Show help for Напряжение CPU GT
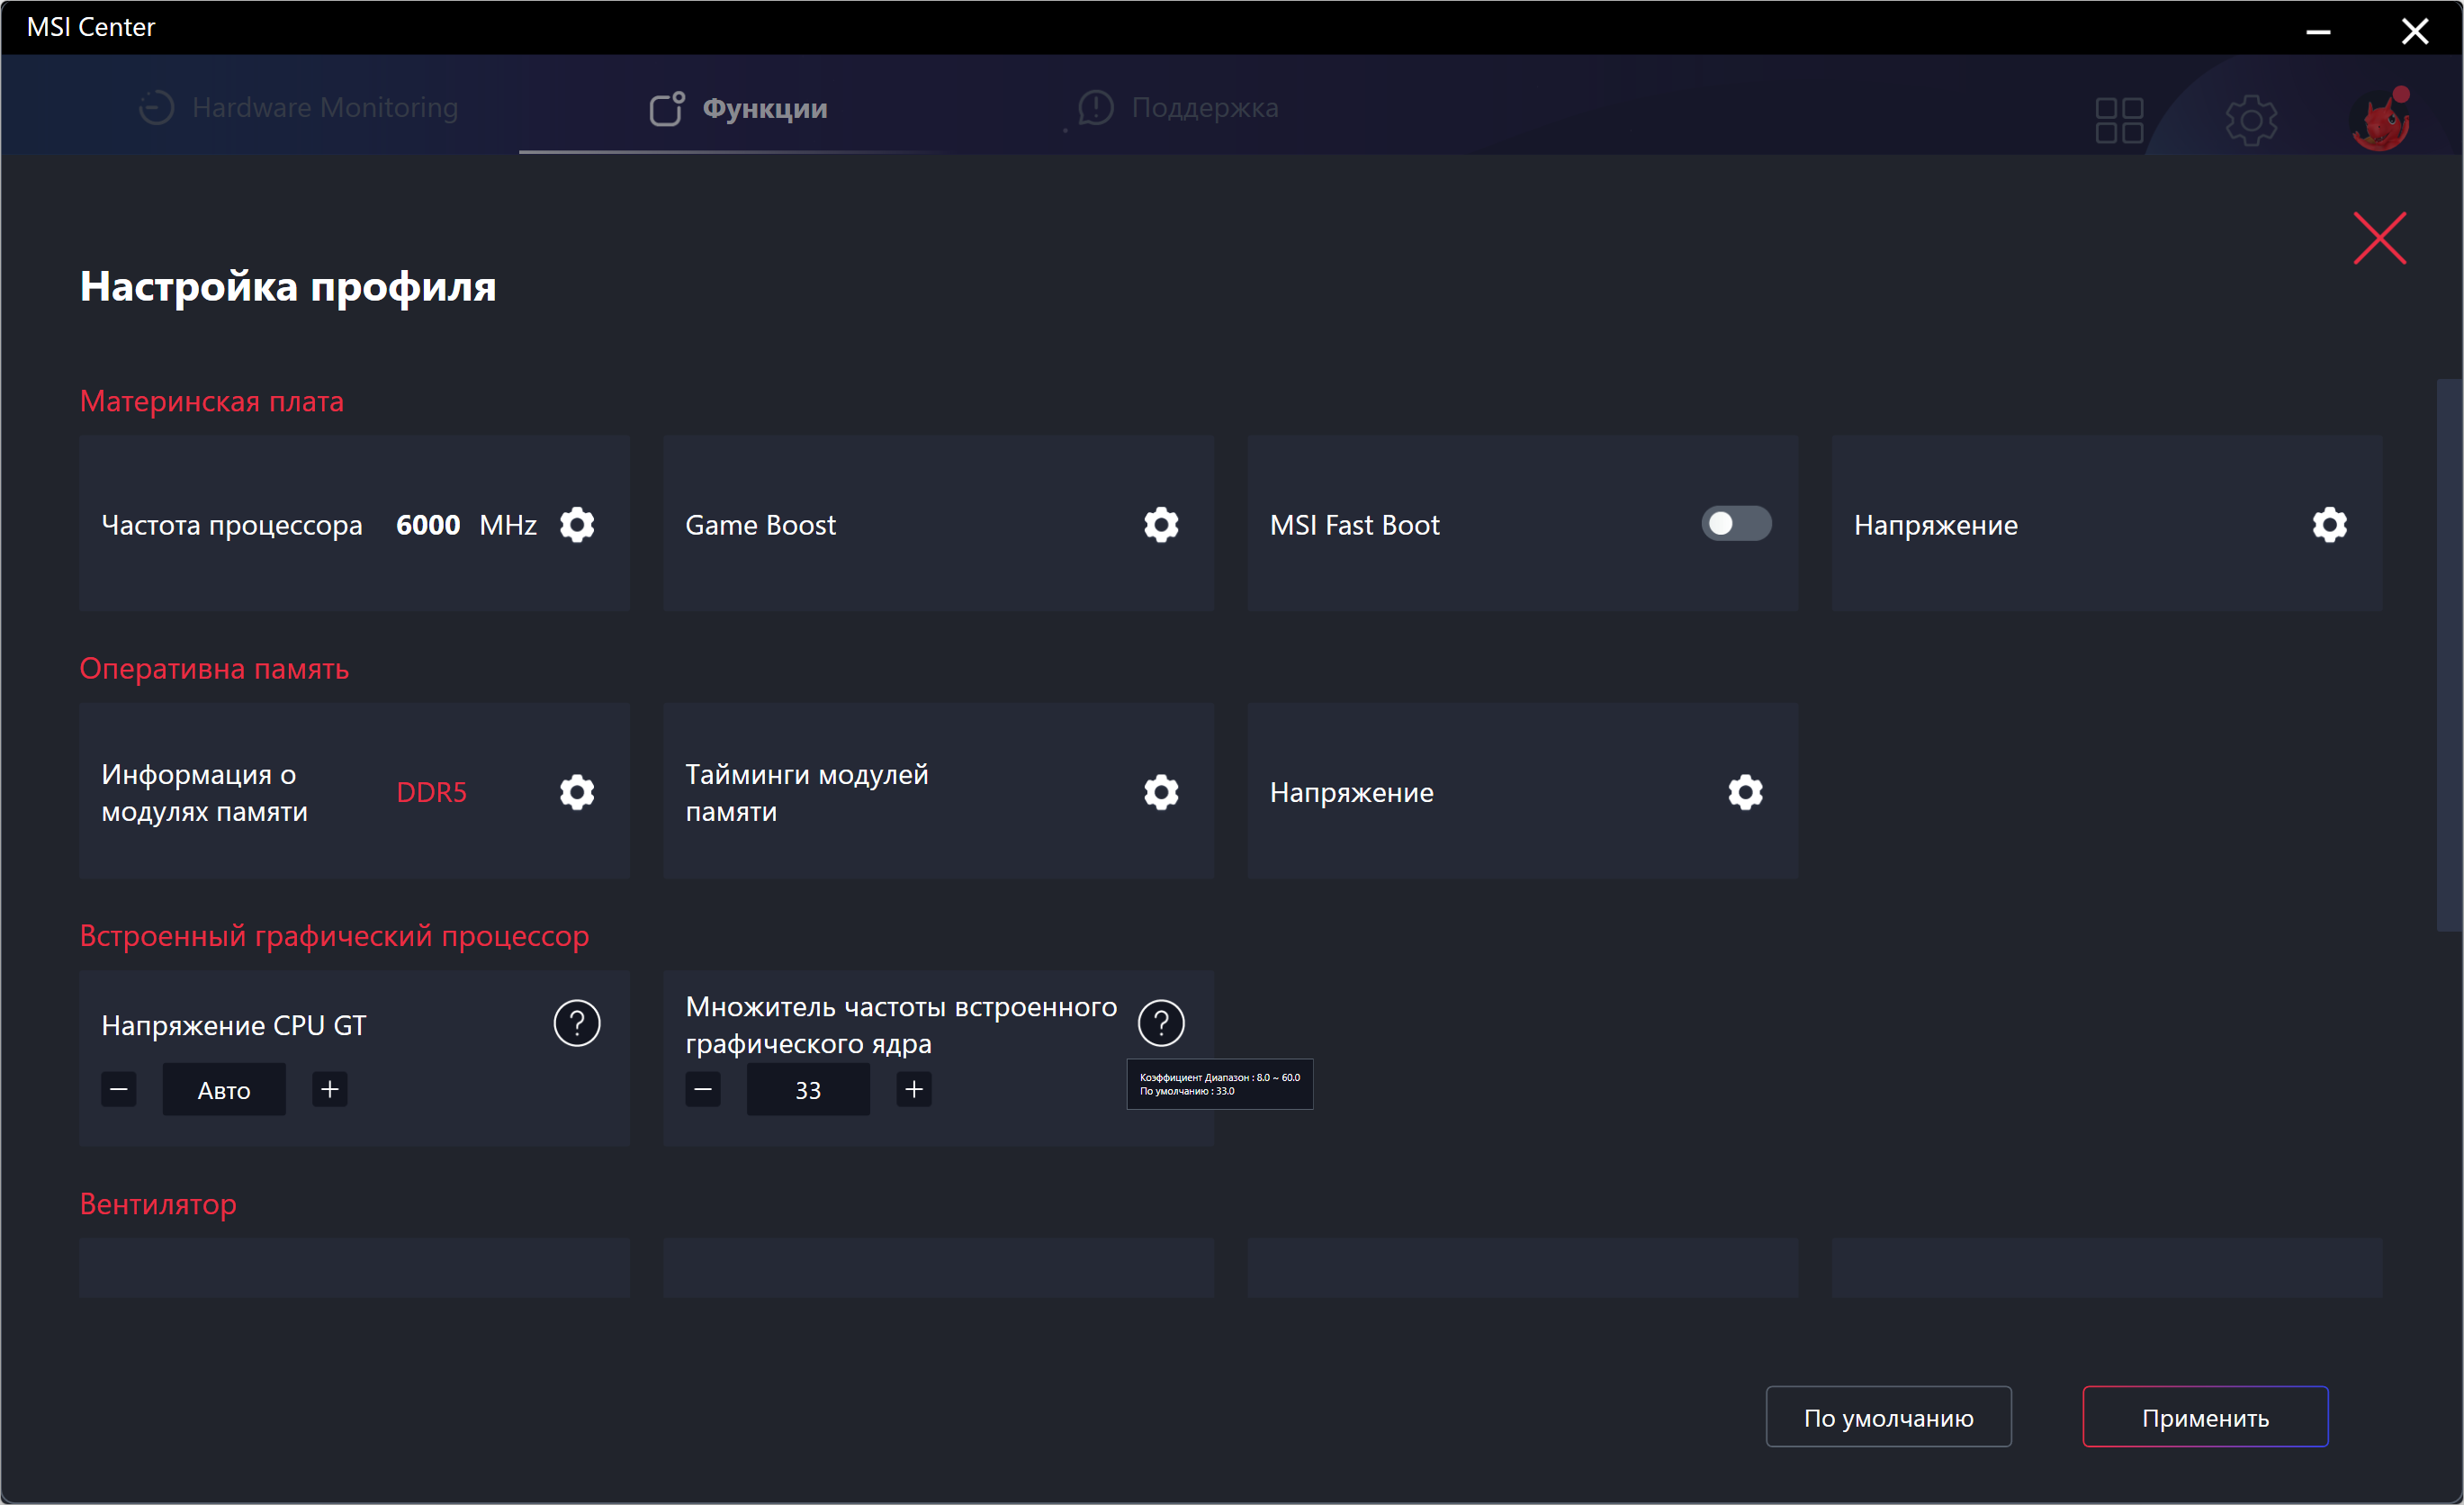 577,1023
